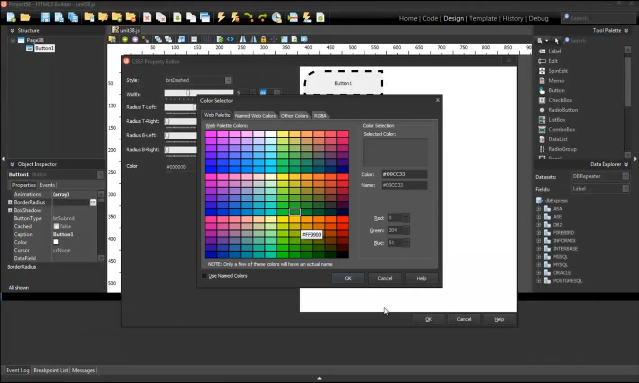The height and width of the screenshot is (383, 639).
Task: Click Help in CSS3 Property Editor
Action: pyautogui.click(x=499, y=319)
